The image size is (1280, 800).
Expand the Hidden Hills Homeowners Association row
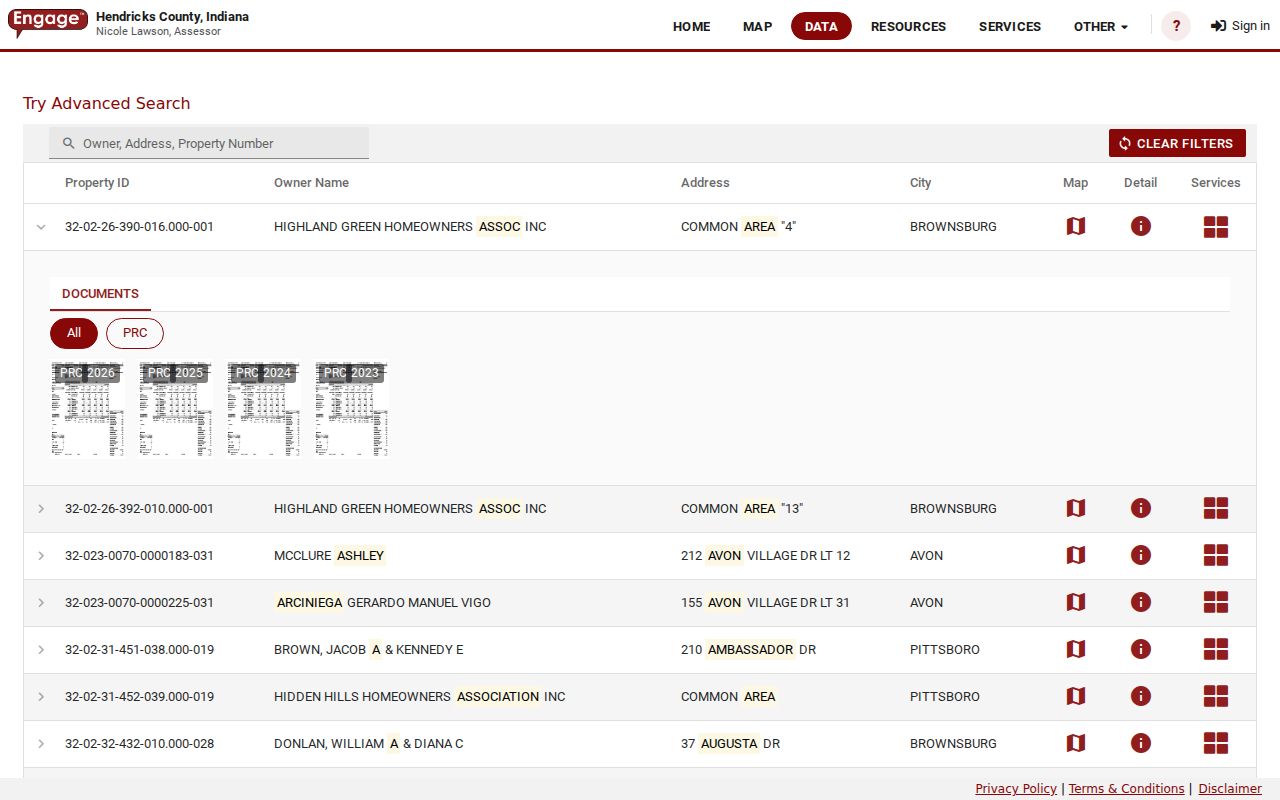tap(41, 697)
